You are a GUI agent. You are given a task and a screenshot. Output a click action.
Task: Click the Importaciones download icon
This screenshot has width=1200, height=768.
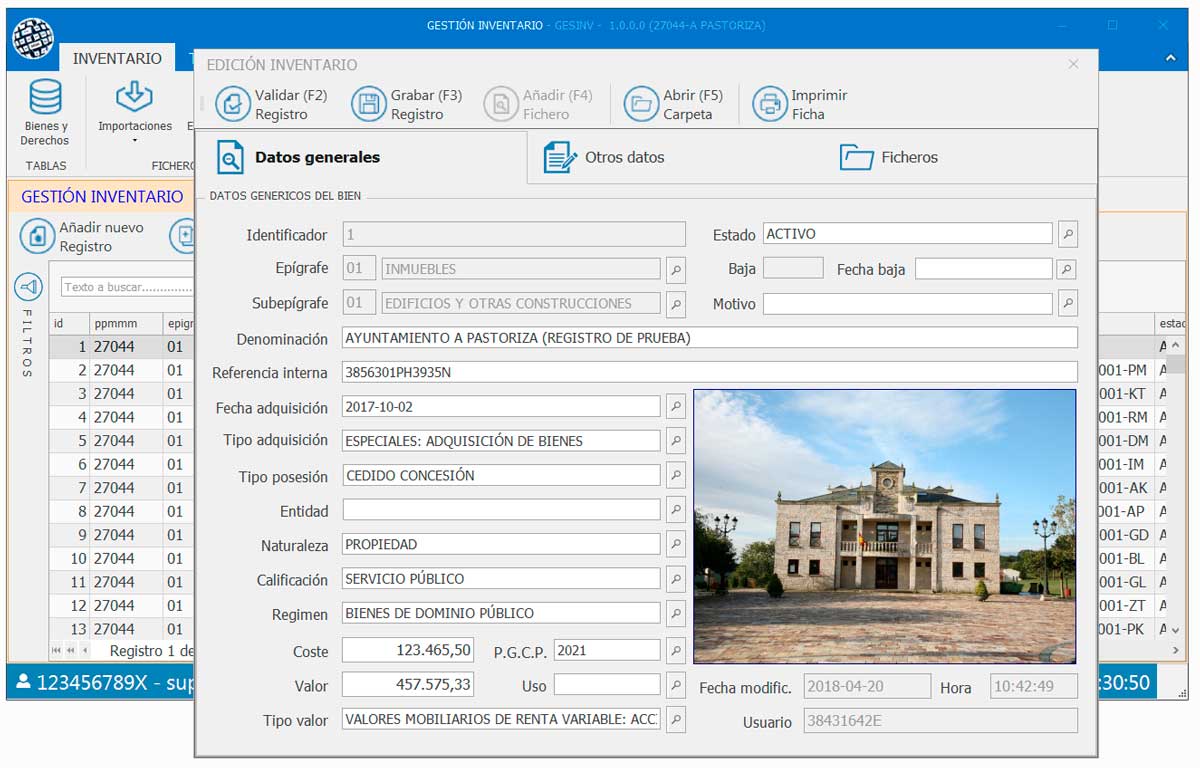pyautogui.click(x=134, y=97)
